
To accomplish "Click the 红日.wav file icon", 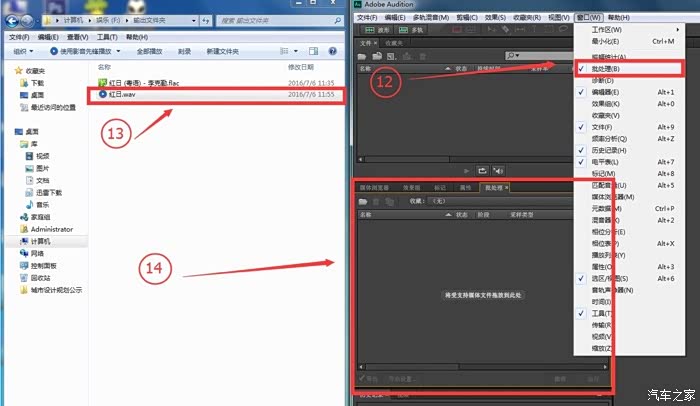I will pos(103,94).
